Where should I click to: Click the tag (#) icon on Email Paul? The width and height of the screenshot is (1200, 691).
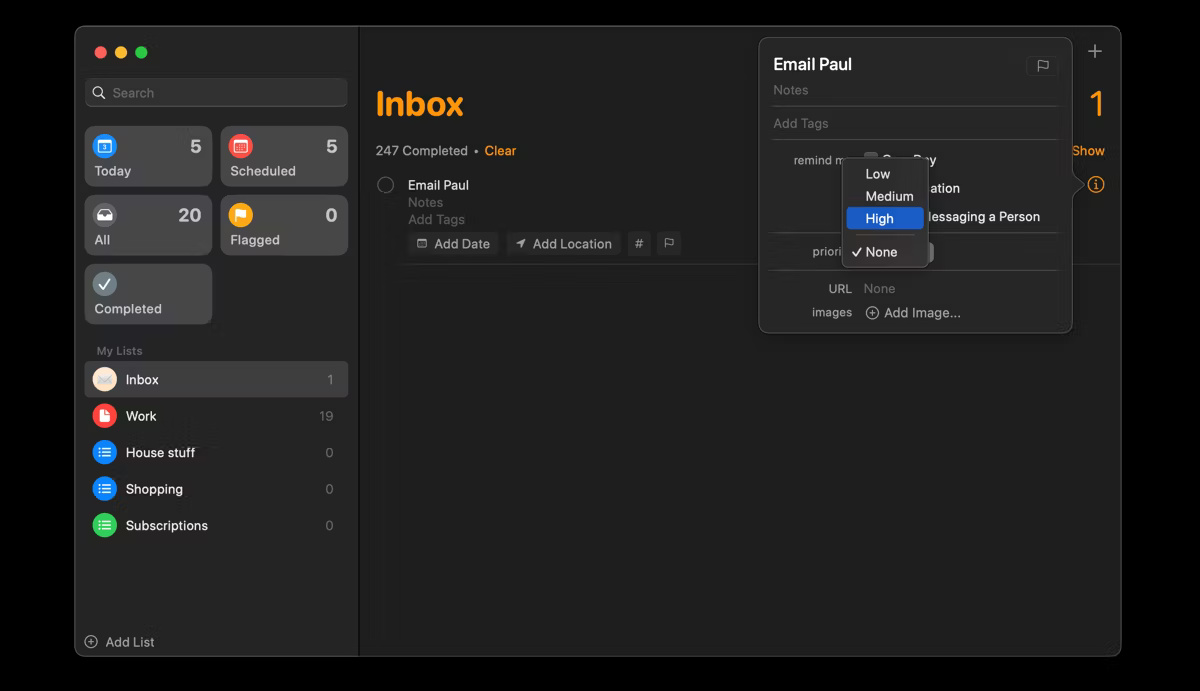point(639,243)
